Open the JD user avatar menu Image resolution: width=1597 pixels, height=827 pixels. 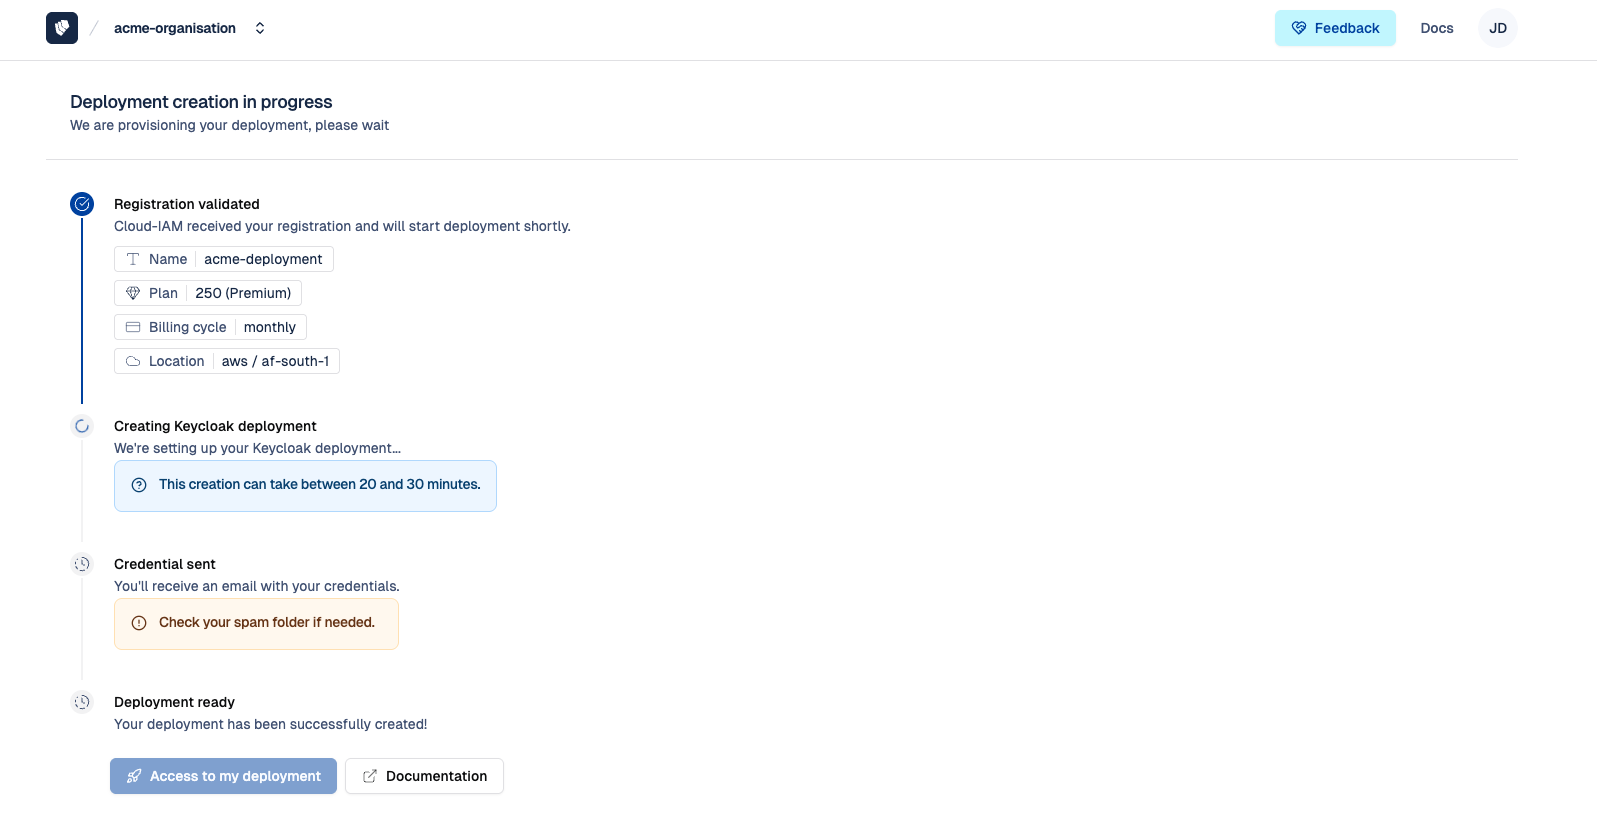pyautogui.click(x=1497, y=28)
